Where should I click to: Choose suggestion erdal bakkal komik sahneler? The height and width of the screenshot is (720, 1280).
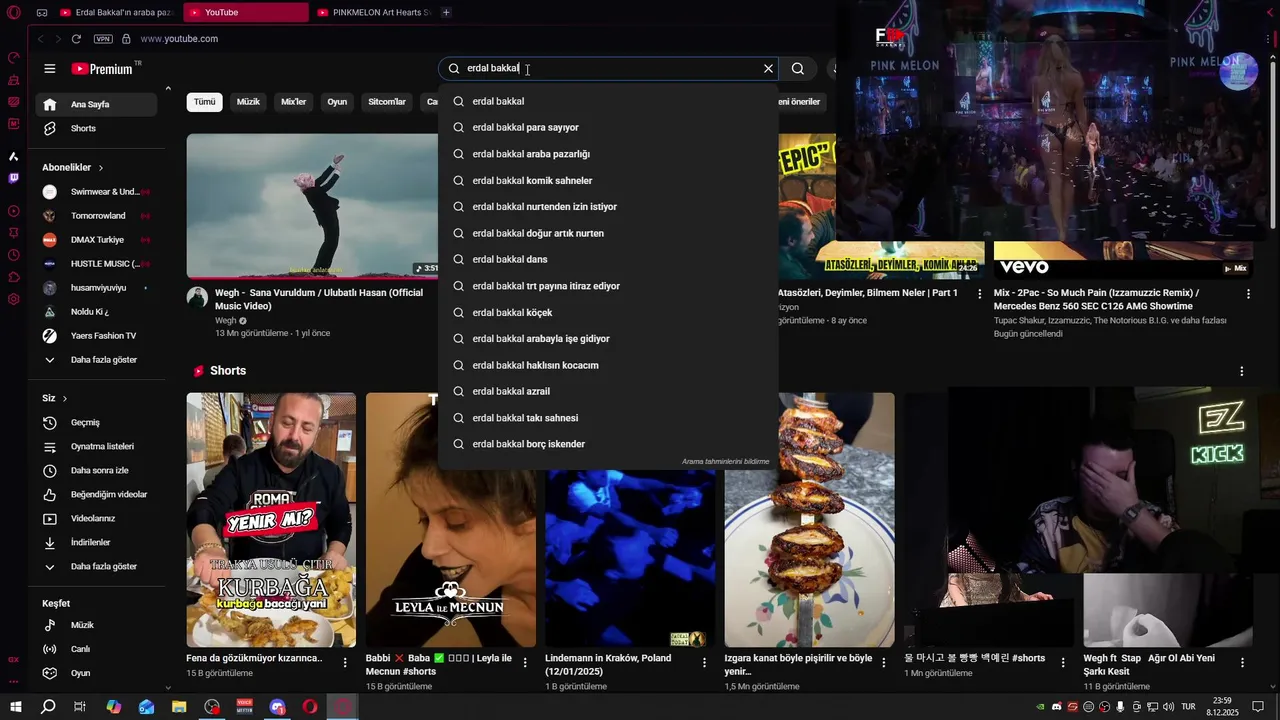pyautogui.click(x=608, y=180)
